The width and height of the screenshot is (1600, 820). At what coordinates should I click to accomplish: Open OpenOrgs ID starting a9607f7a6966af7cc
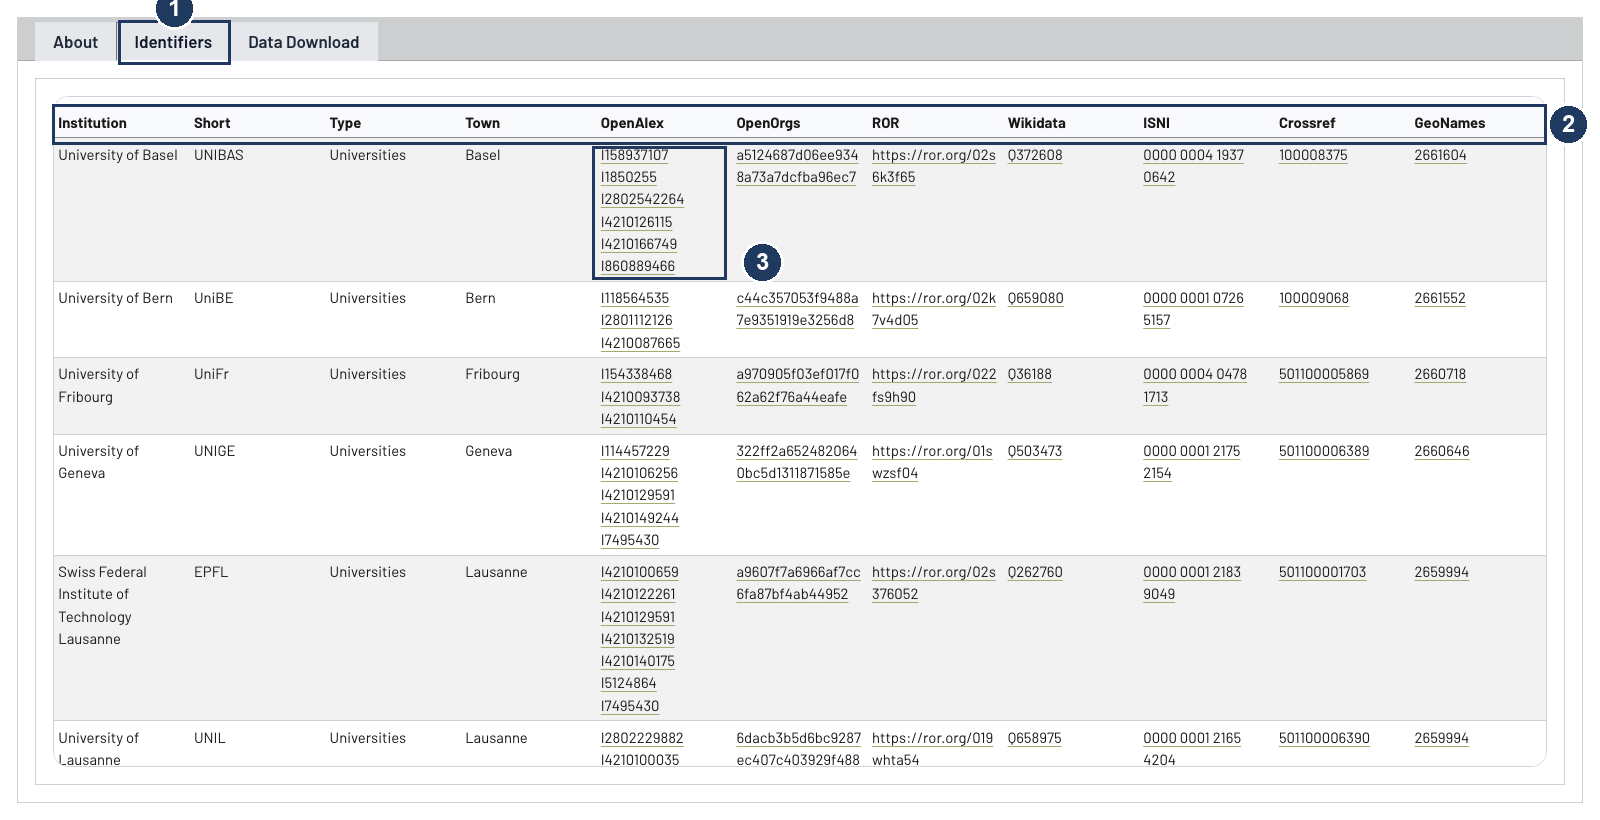(x=798, y=583)
